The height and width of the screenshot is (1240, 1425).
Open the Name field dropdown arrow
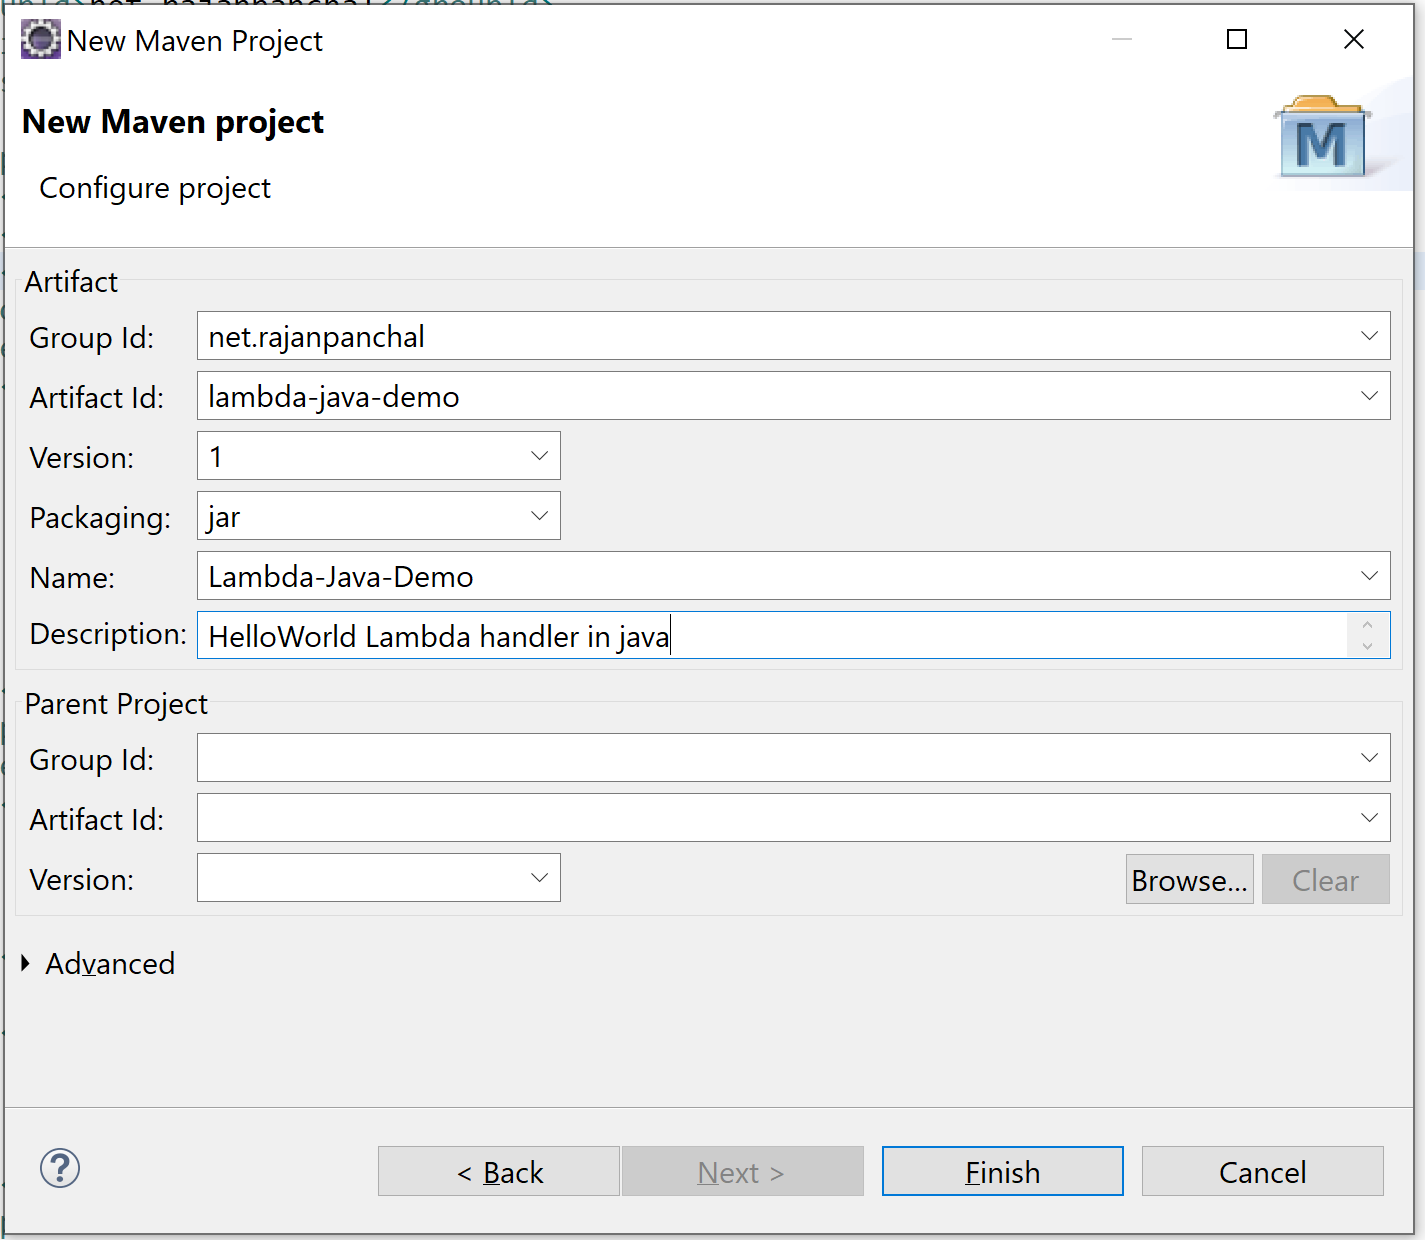pos(1369,576)
